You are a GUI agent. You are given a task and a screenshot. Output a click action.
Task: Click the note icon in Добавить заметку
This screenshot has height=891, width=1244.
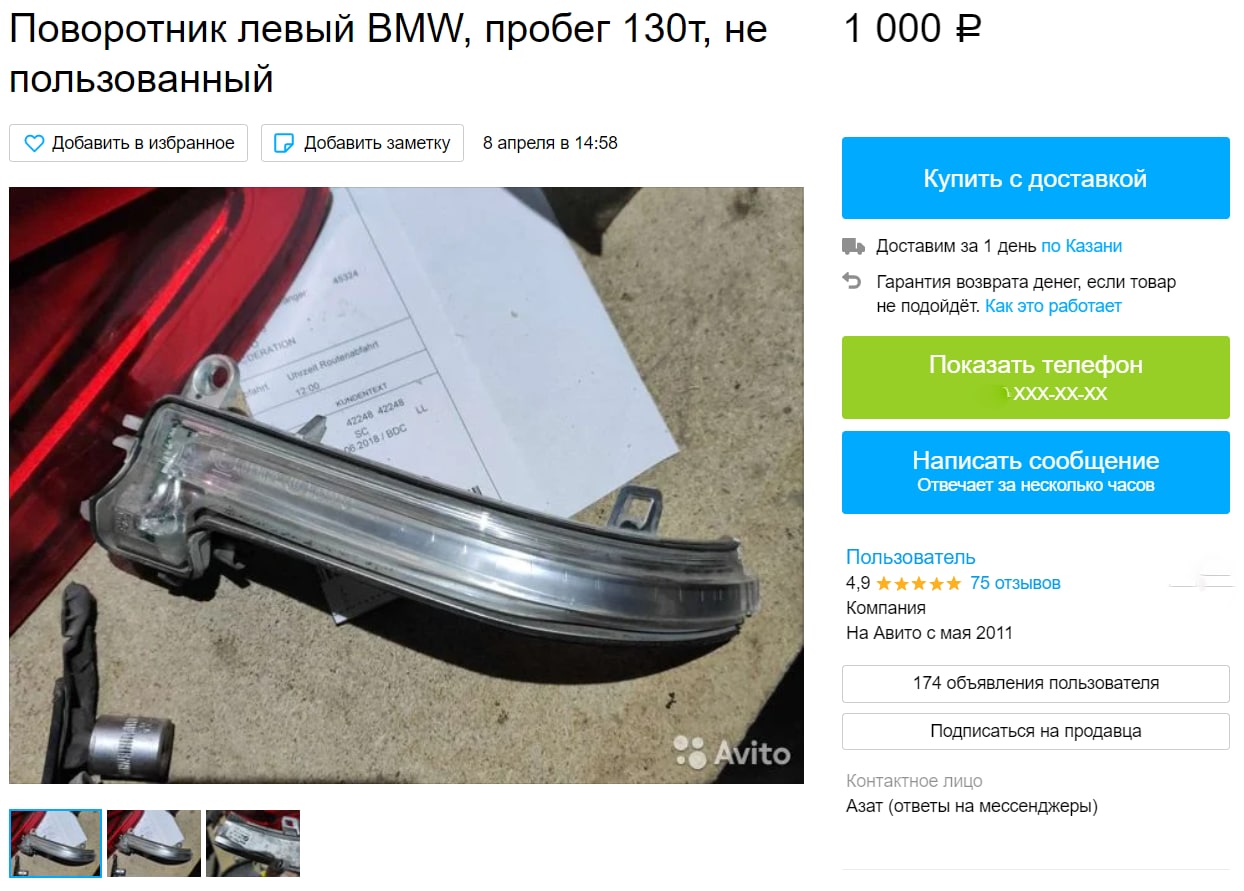[284, 143]
